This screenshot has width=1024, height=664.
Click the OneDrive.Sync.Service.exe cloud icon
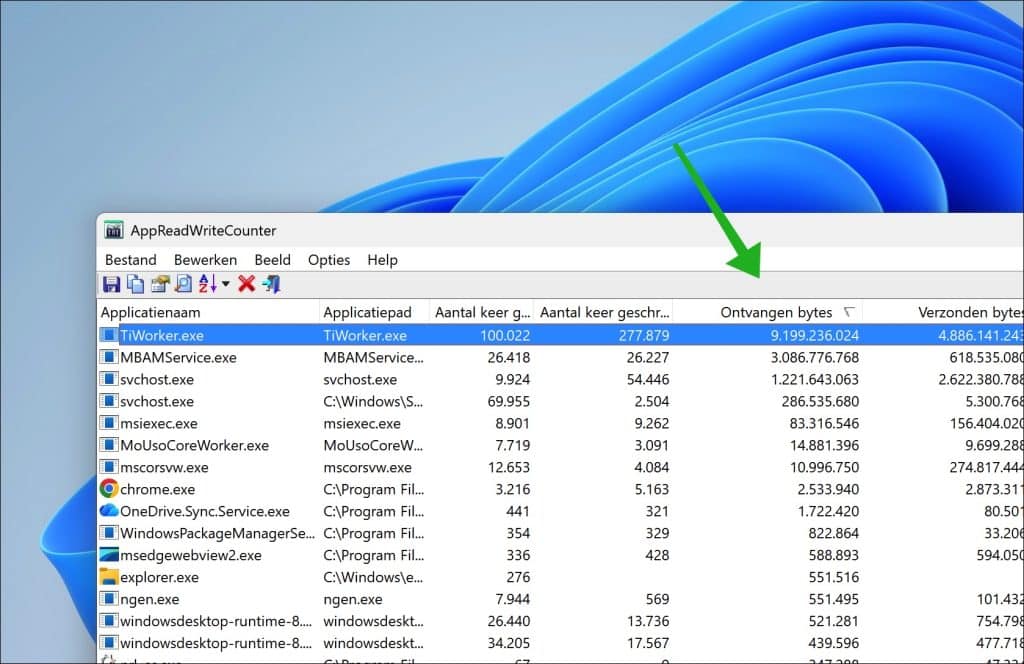tap(109, 510)
